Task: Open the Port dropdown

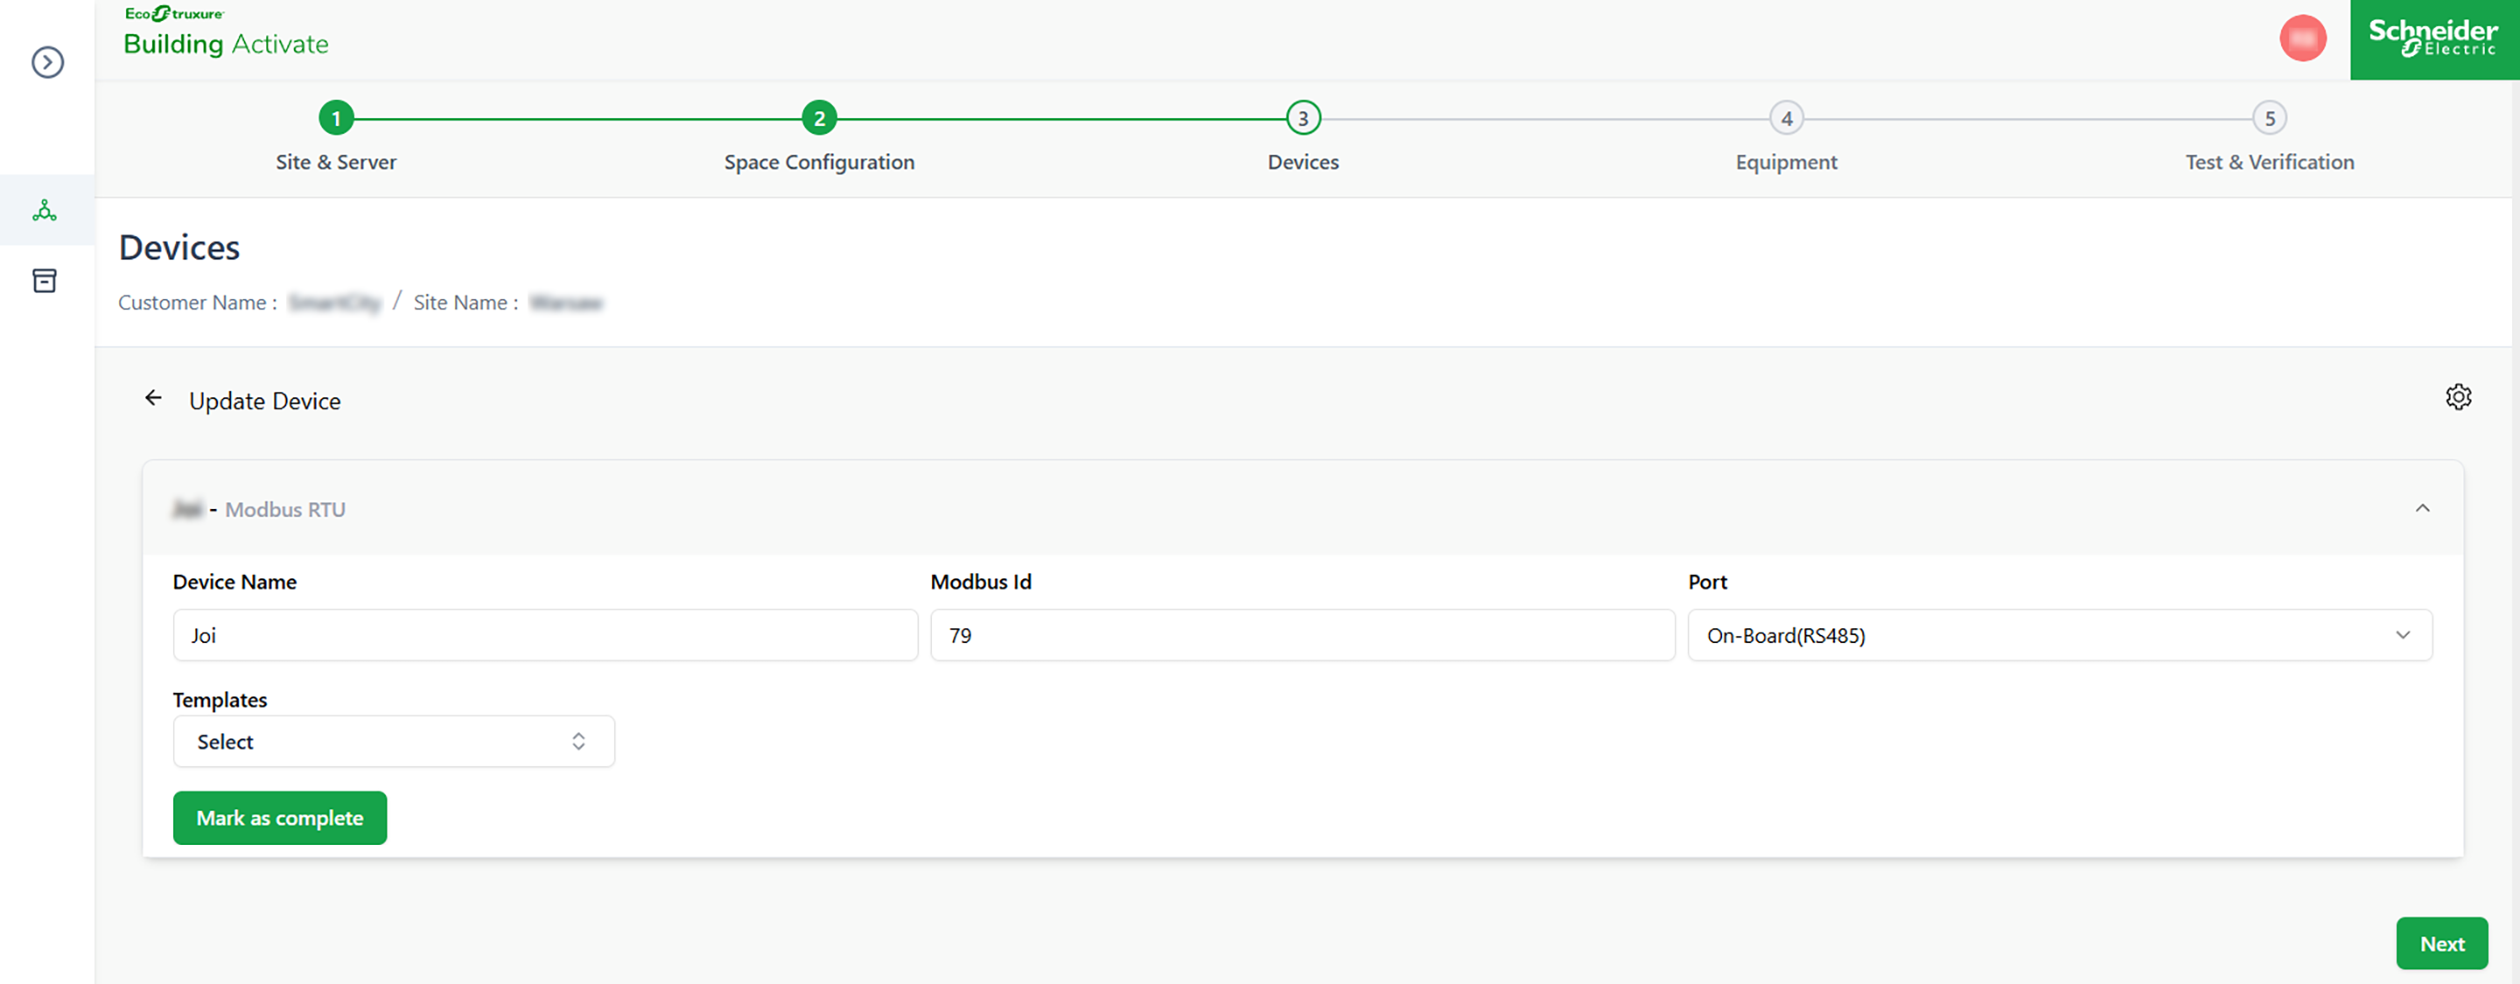Action: [2059, 635]
